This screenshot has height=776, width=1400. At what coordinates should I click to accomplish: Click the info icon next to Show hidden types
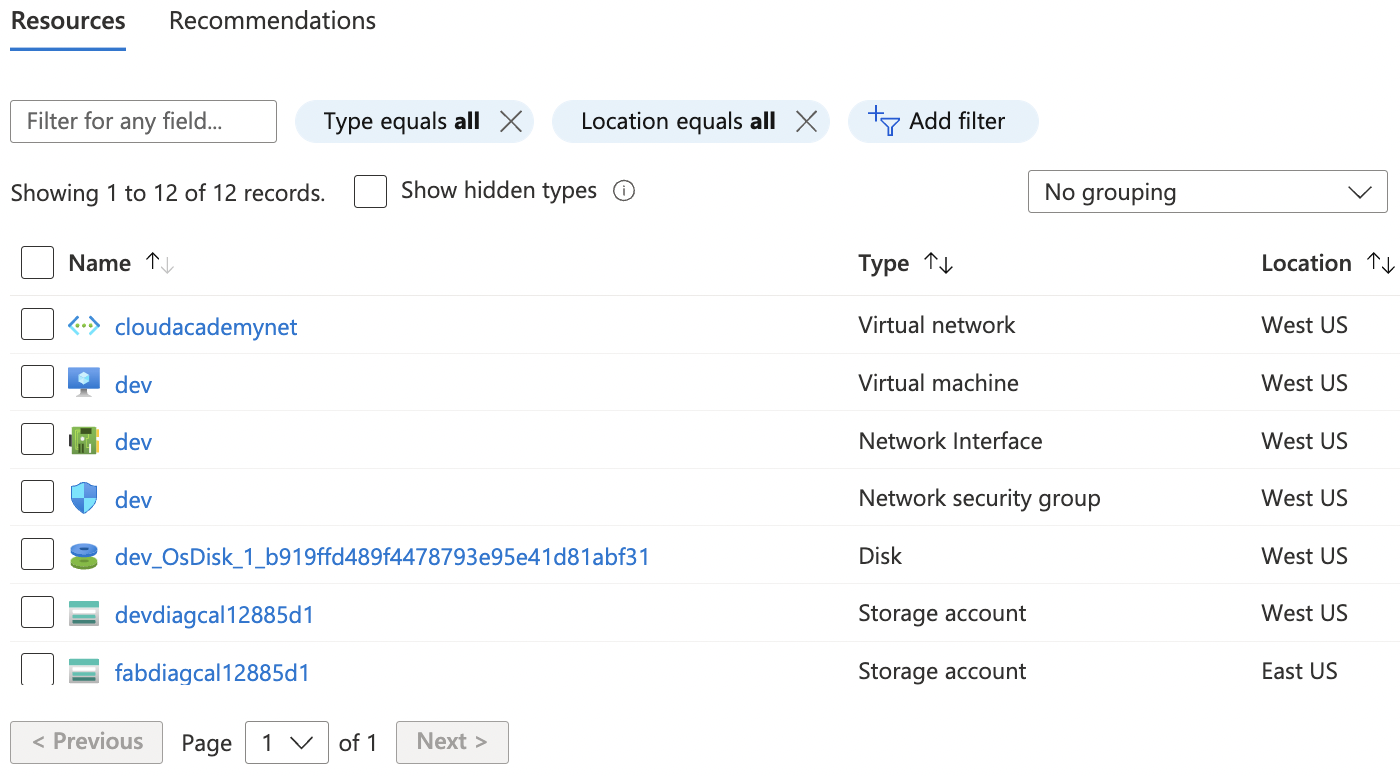tap(624, 191)
